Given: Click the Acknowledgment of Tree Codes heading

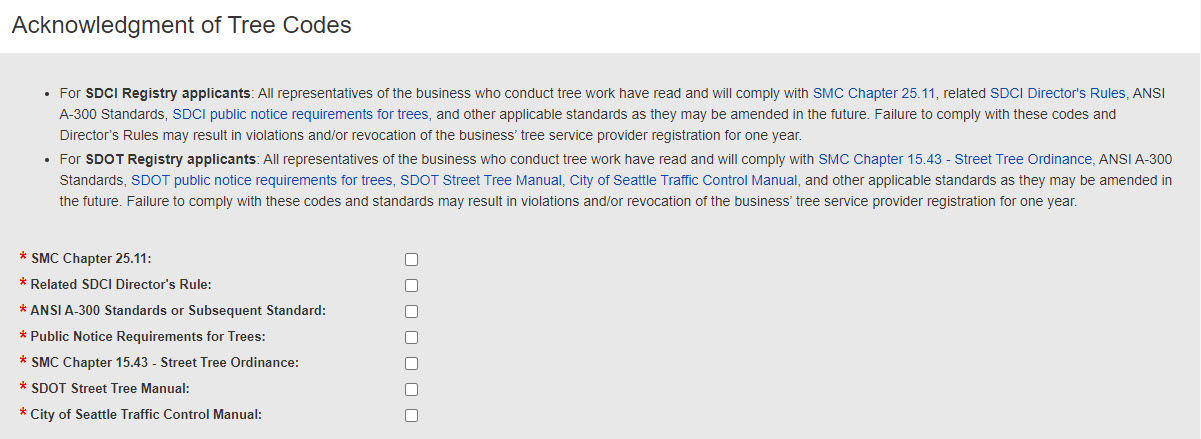Looking at the screenshot, I should pos(181,26).
